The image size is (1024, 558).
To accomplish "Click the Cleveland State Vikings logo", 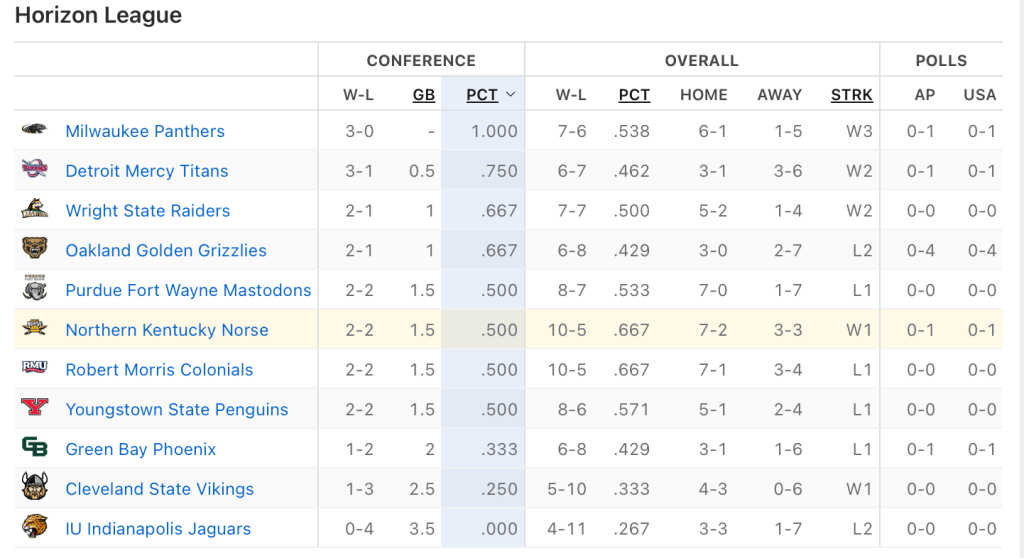I will tap(34, 488).
